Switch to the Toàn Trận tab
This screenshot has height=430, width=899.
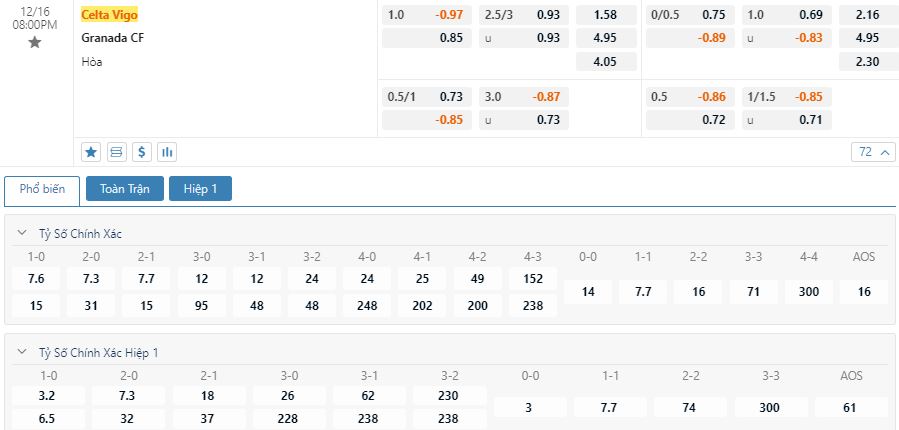point(125,189)
